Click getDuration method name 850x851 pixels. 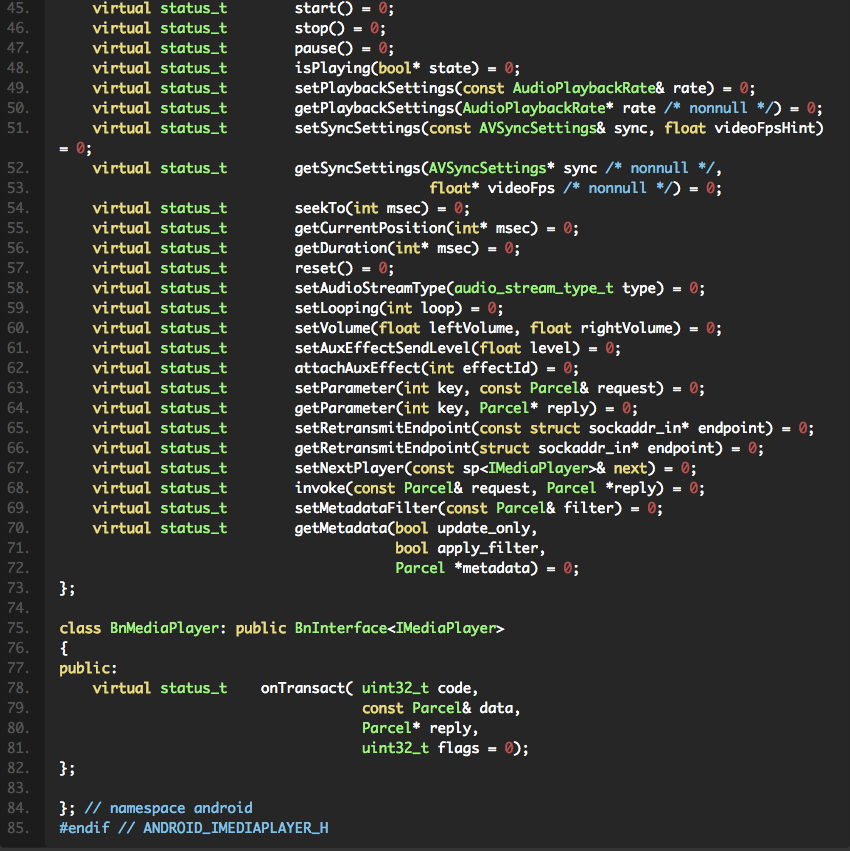coord(341,249)
